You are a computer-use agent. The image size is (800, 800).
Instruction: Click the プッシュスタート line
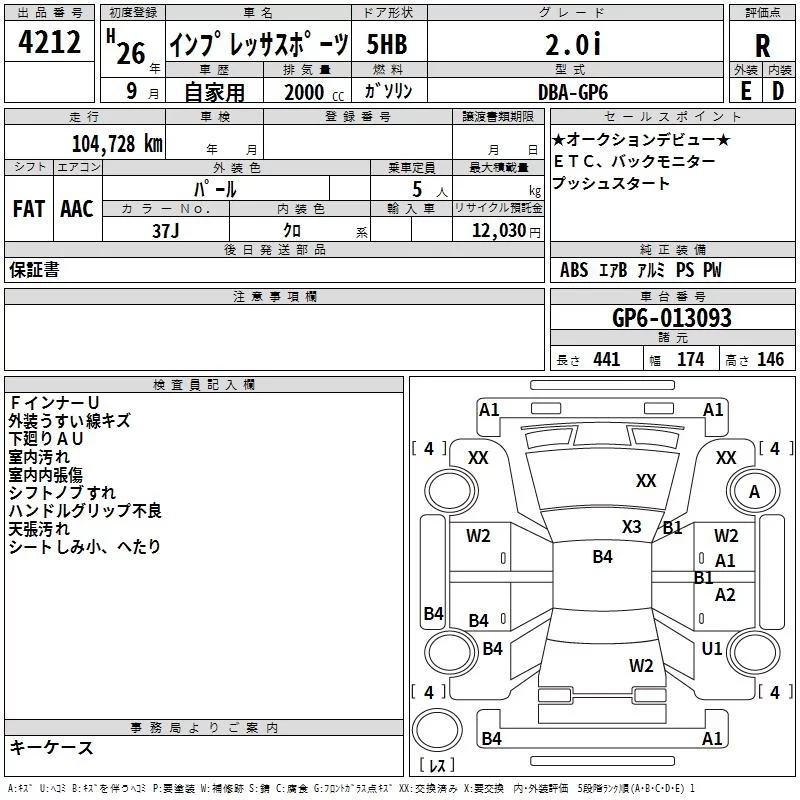pyautogui.click(x=611, y=183)
